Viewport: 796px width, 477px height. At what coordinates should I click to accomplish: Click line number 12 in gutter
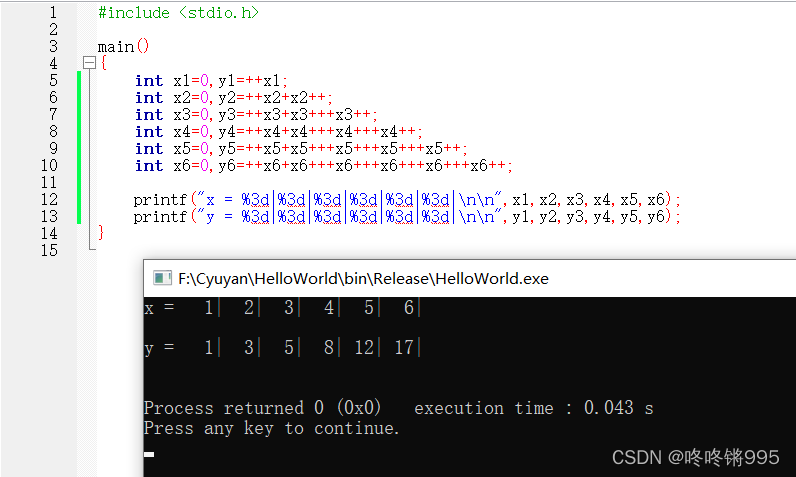[49, 199]
